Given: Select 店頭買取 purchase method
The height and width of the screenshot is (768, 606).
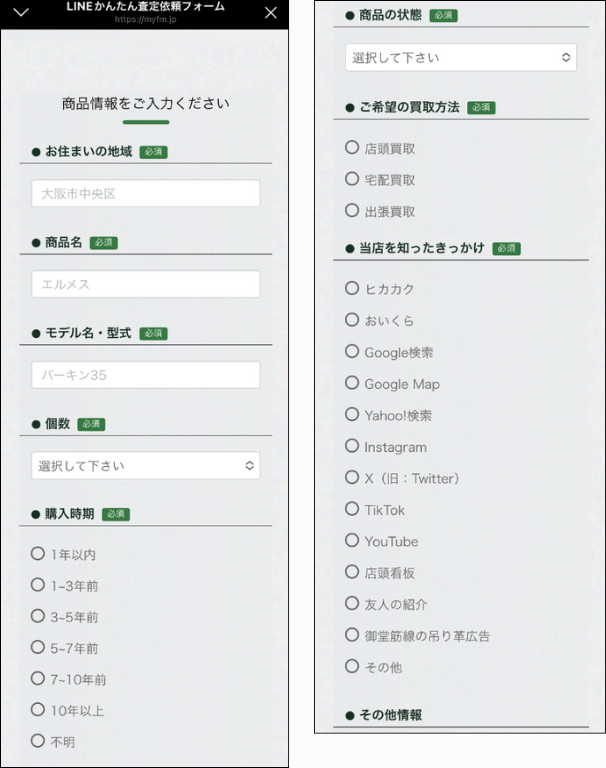Looking at the screenshot, I should 352,147.
